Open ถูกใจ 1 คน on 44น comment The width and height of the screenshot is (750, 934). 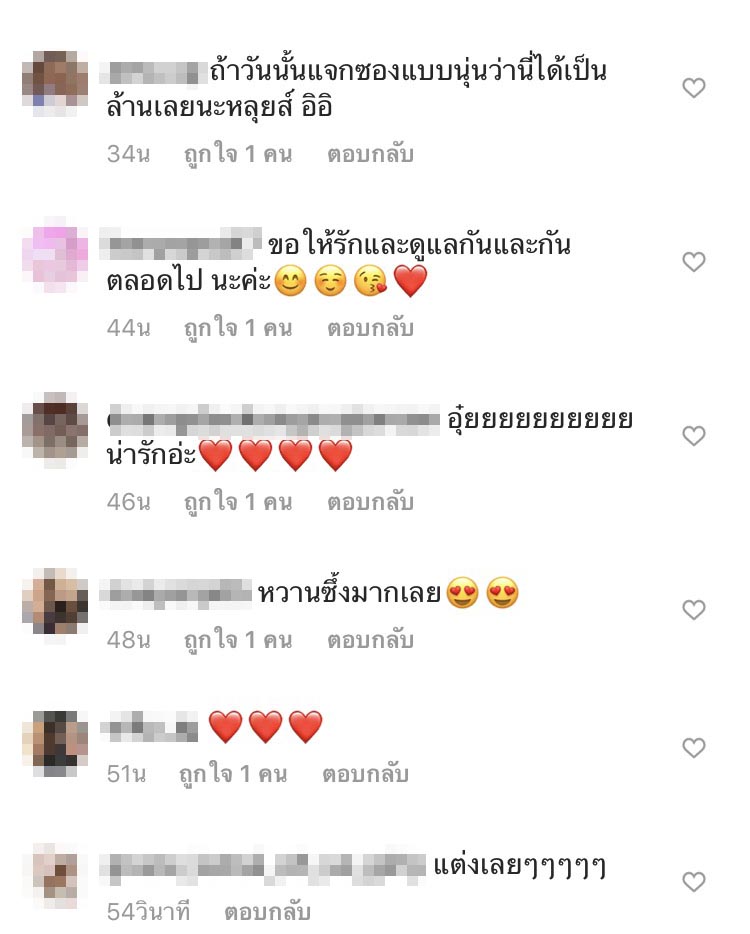[238, 328]
